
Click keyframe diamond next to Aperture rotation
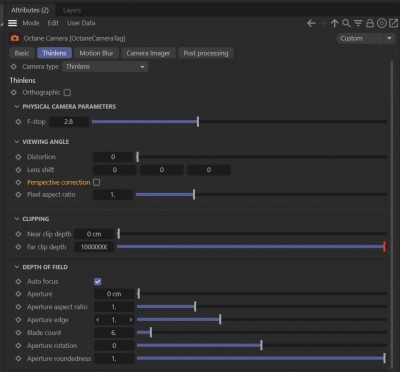pyautogui.click(x=18, y=346)
